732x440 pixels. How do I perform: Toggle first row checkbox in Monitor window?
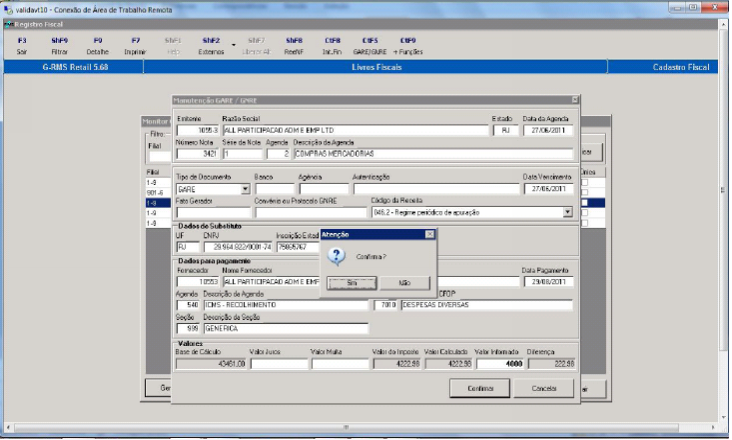[584, 182]
